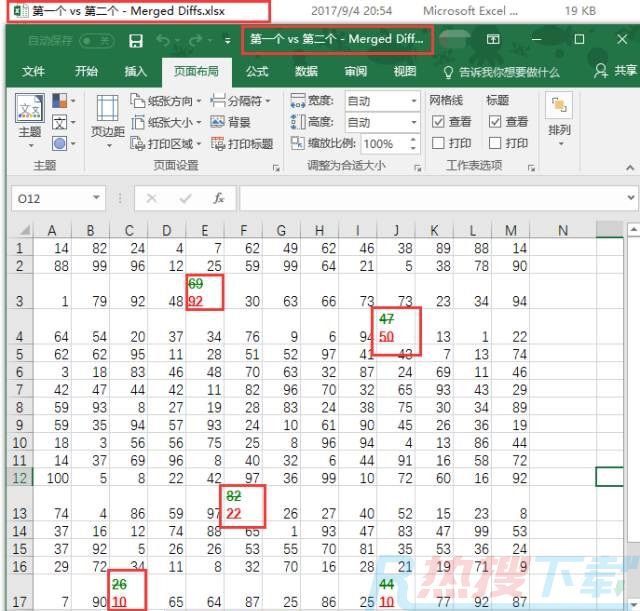Switch to the 数据 tab

[x=306, y=71]
